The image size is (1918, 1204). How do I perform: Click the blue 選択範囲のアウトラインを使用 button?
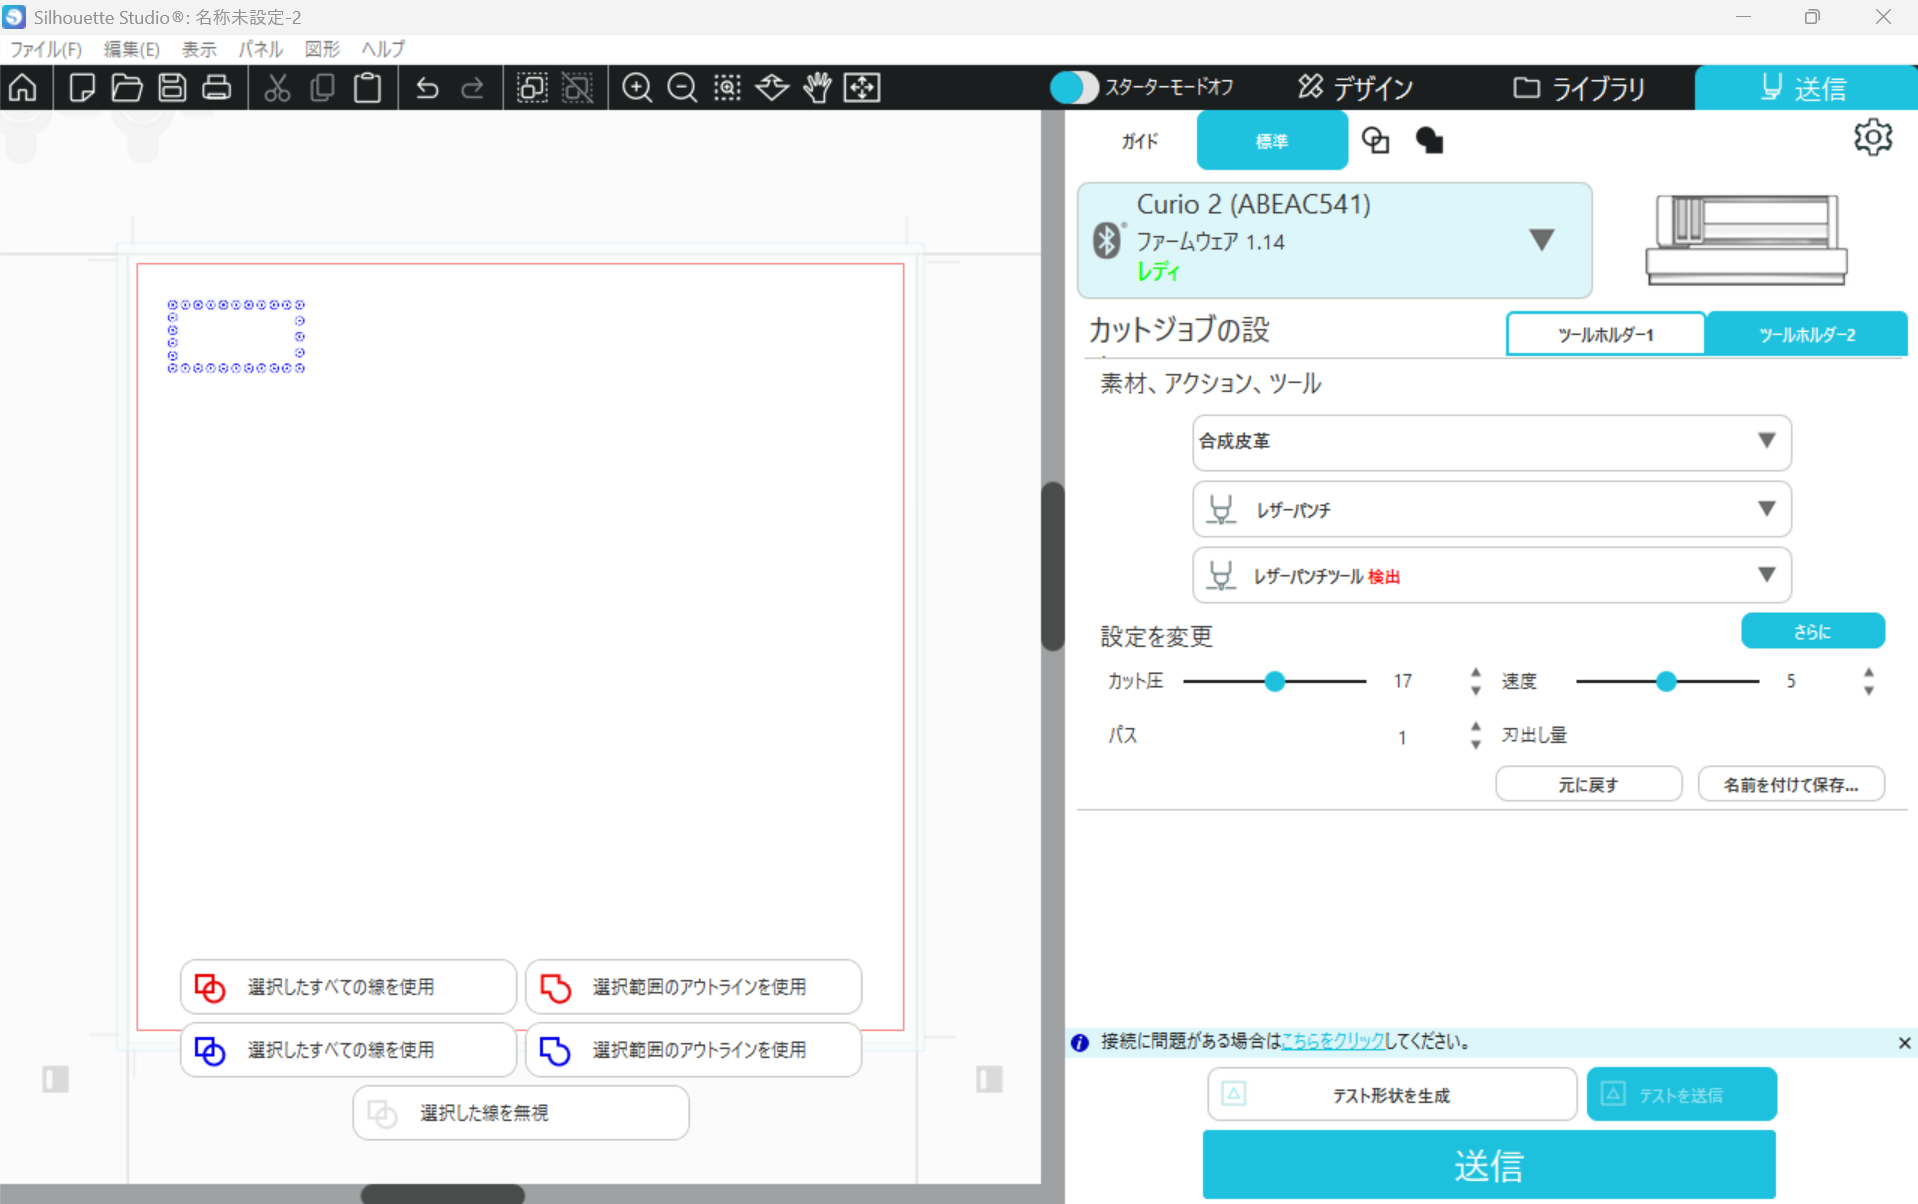tap(693, 1050)
